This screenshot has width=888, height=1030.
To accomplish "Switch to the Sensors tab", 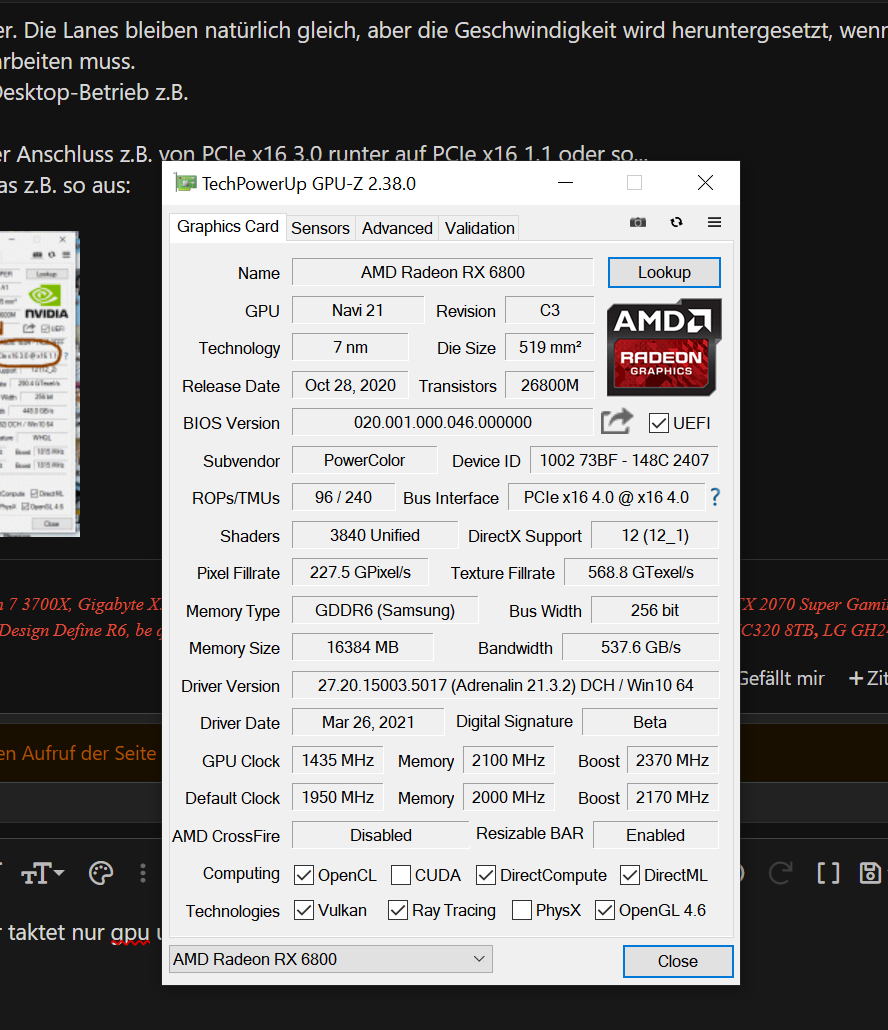I will coord(321,228).
